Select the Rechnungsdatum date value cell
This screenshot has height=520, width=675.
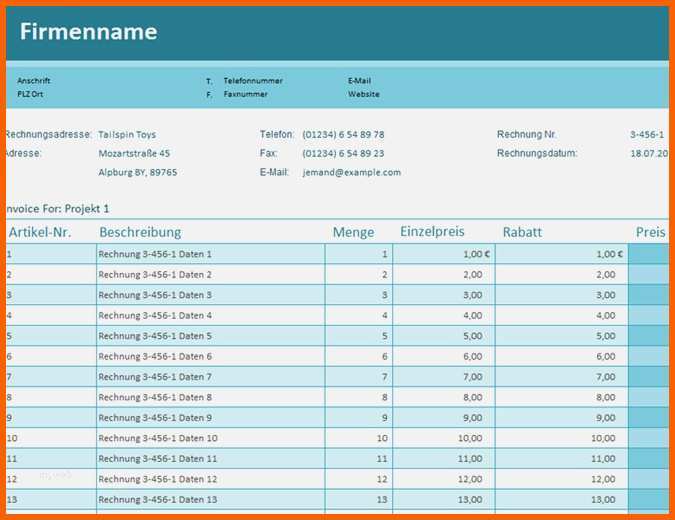650,154
